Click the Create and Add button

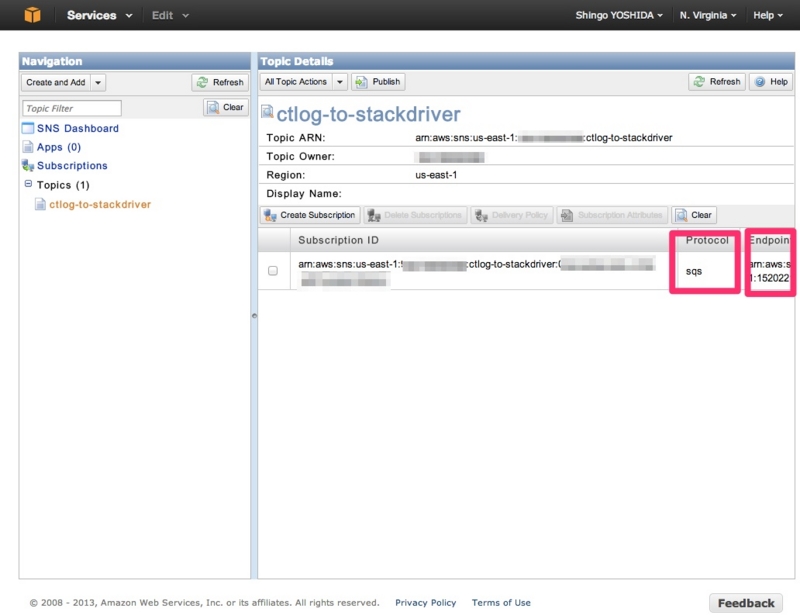coord(56,82)
